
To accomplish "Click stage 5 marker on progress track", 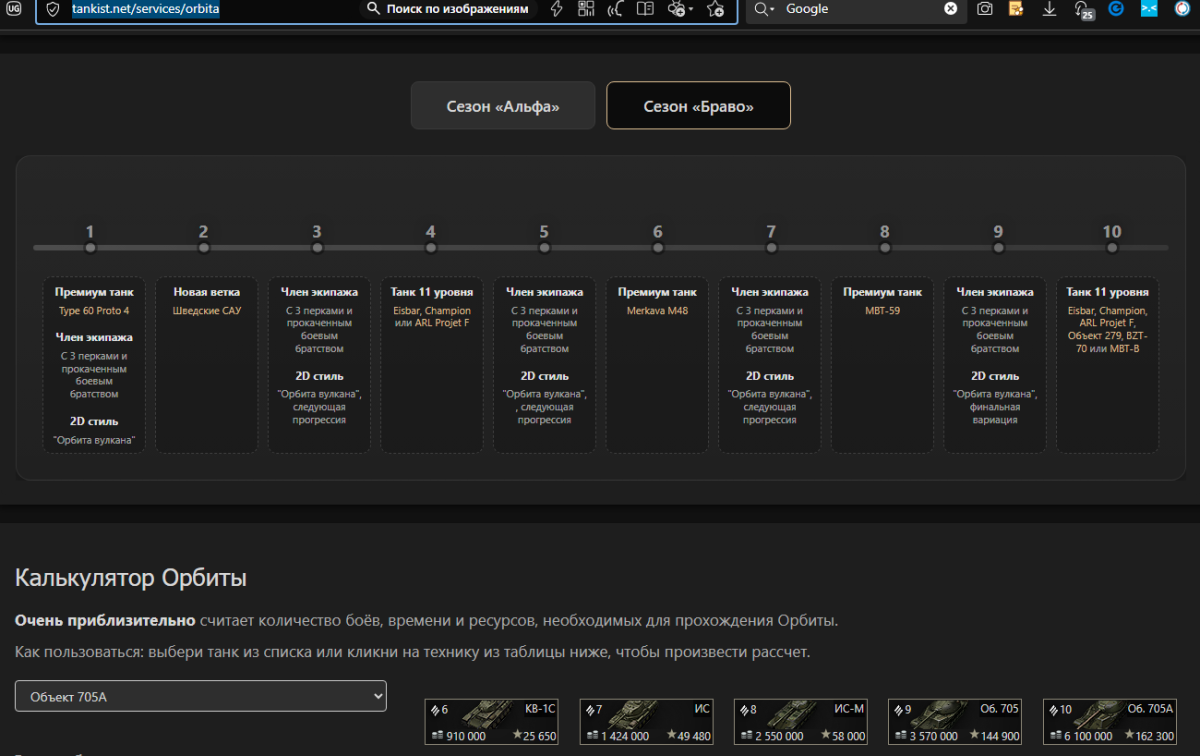I will point(544,247).
